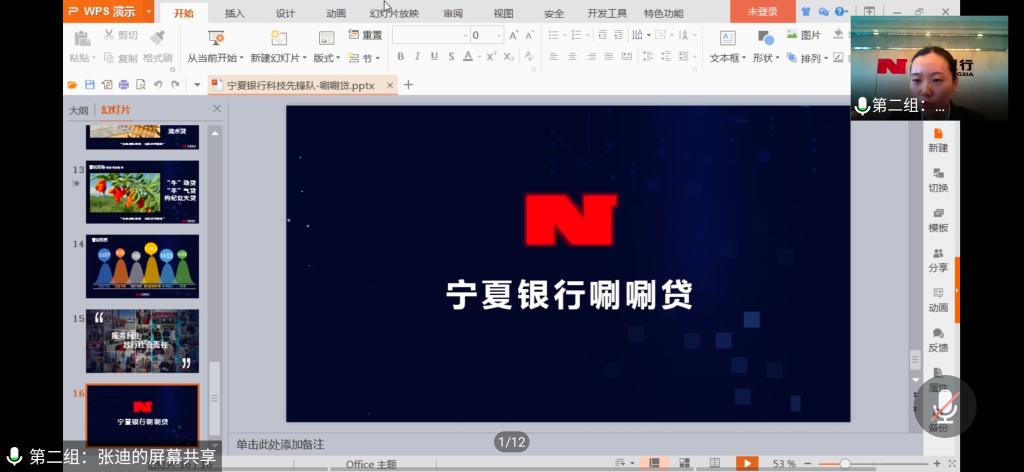Click the 切换 transition icon in sidebar
1024x472 pixels.
[x=938, y=179]
